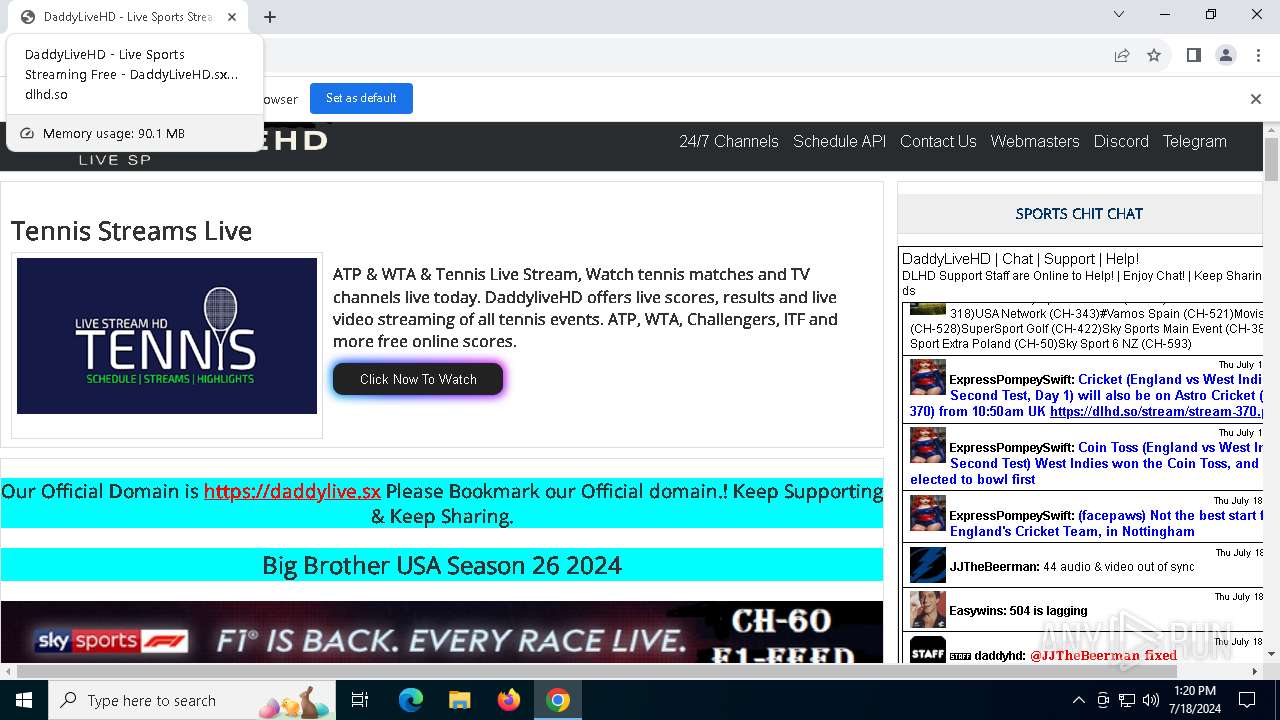Open 24/7 Channels menu item

(x=729, y=142)
